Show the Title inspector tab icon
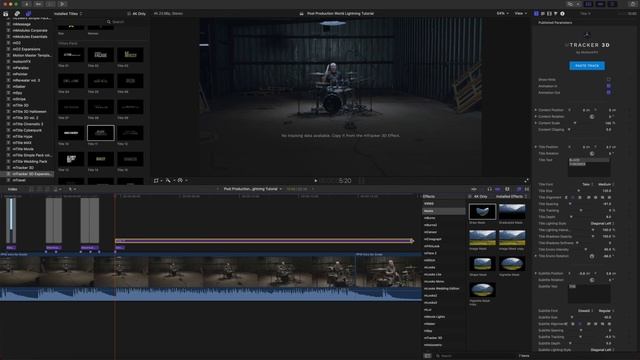 (x=536, y=13)
